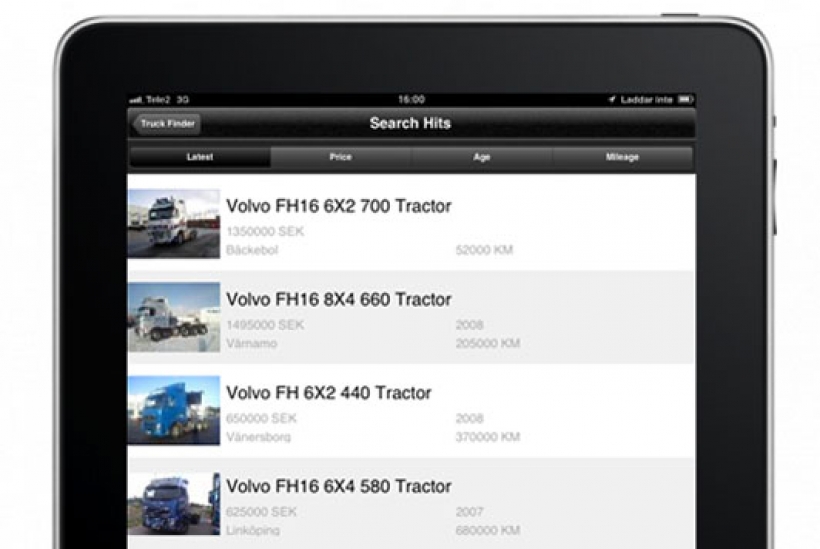Click the 680000 KM mileage value
820x549 pixels.
tap(488, 531)
